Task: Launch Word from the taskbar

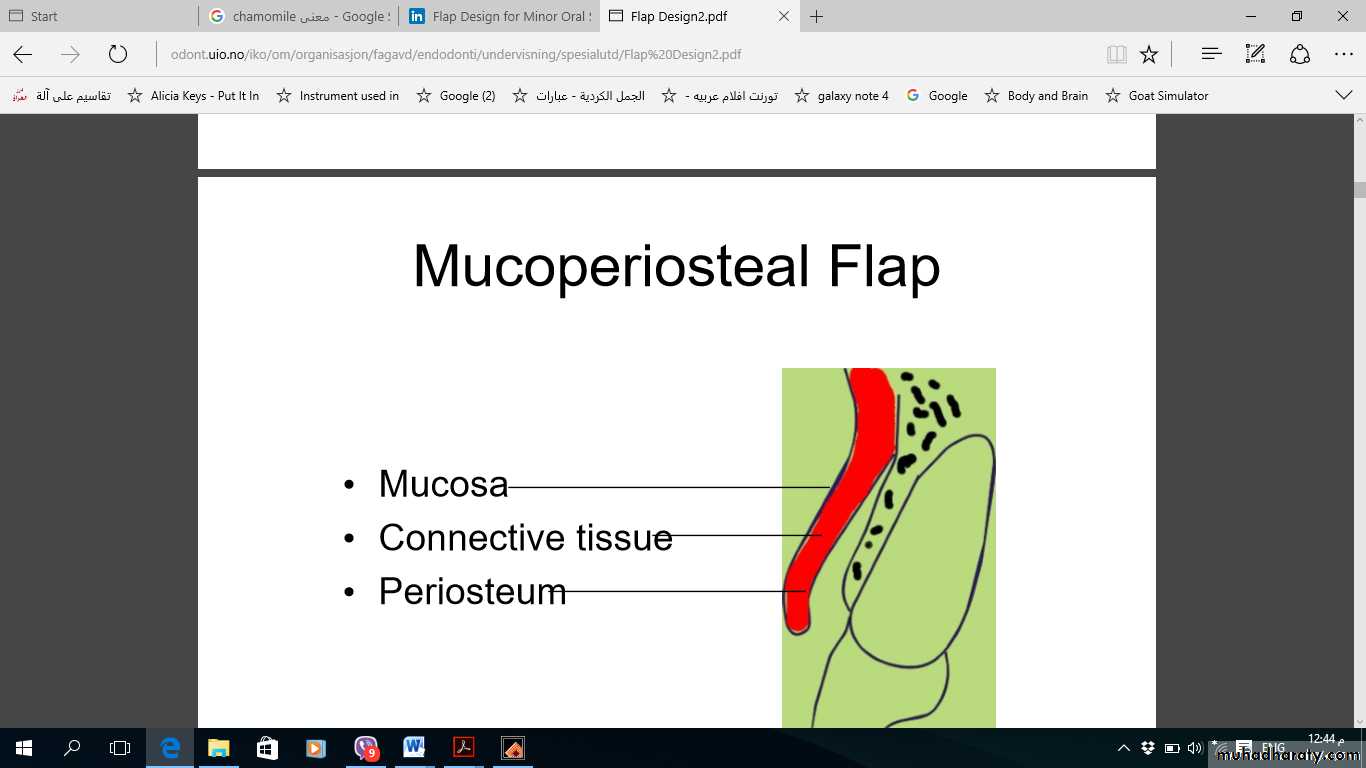Action: 414,747
